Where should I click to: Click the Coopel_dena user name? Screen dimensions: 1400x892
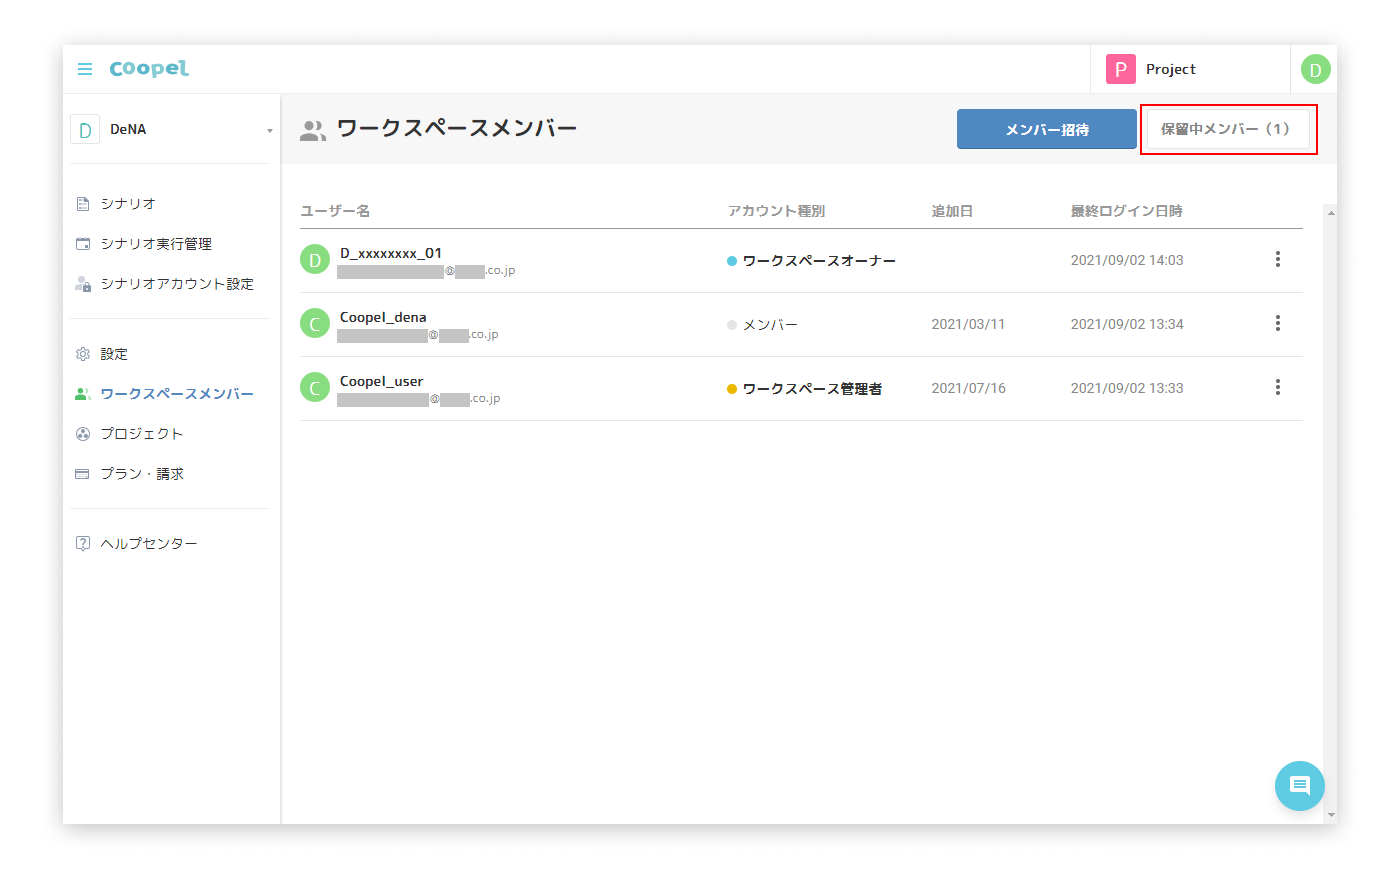pyautogui.click(x=383, y=317)
